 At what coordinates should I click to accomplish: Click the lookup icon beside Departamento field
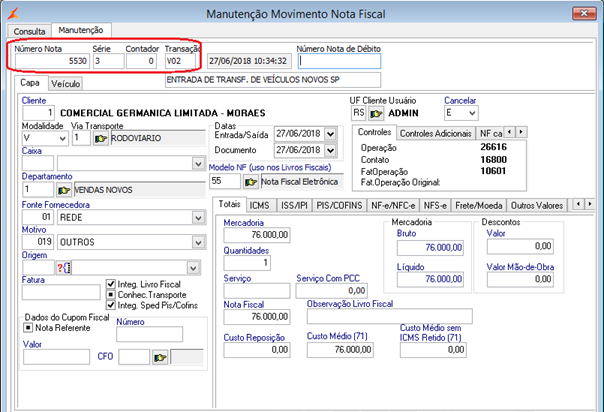[x=64, y=190]
